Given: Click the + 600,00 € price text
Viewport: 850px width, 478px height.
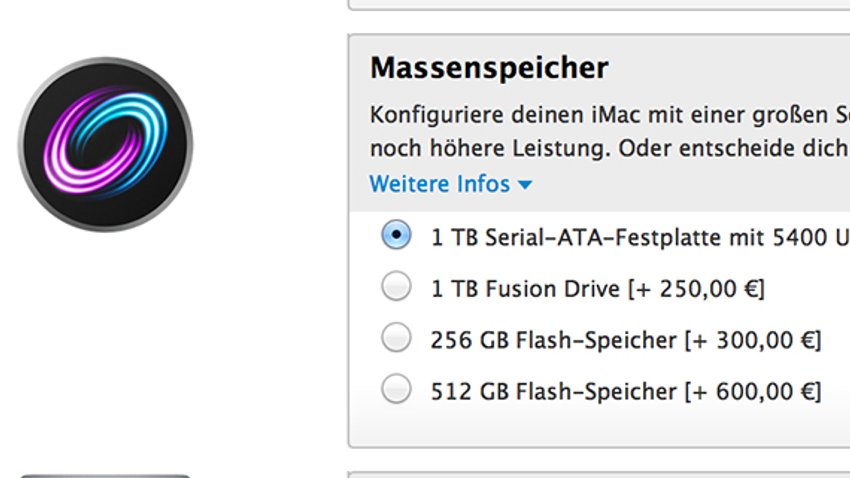Looking at the screenshot, I should pos(753,391).
